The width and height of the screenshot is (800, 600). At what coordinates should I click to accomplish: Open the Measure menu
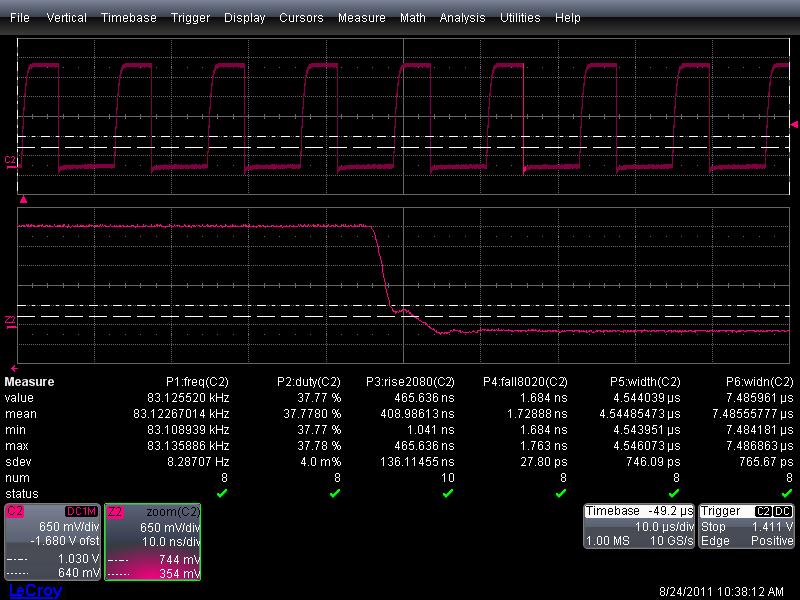[x=361, y=17]
